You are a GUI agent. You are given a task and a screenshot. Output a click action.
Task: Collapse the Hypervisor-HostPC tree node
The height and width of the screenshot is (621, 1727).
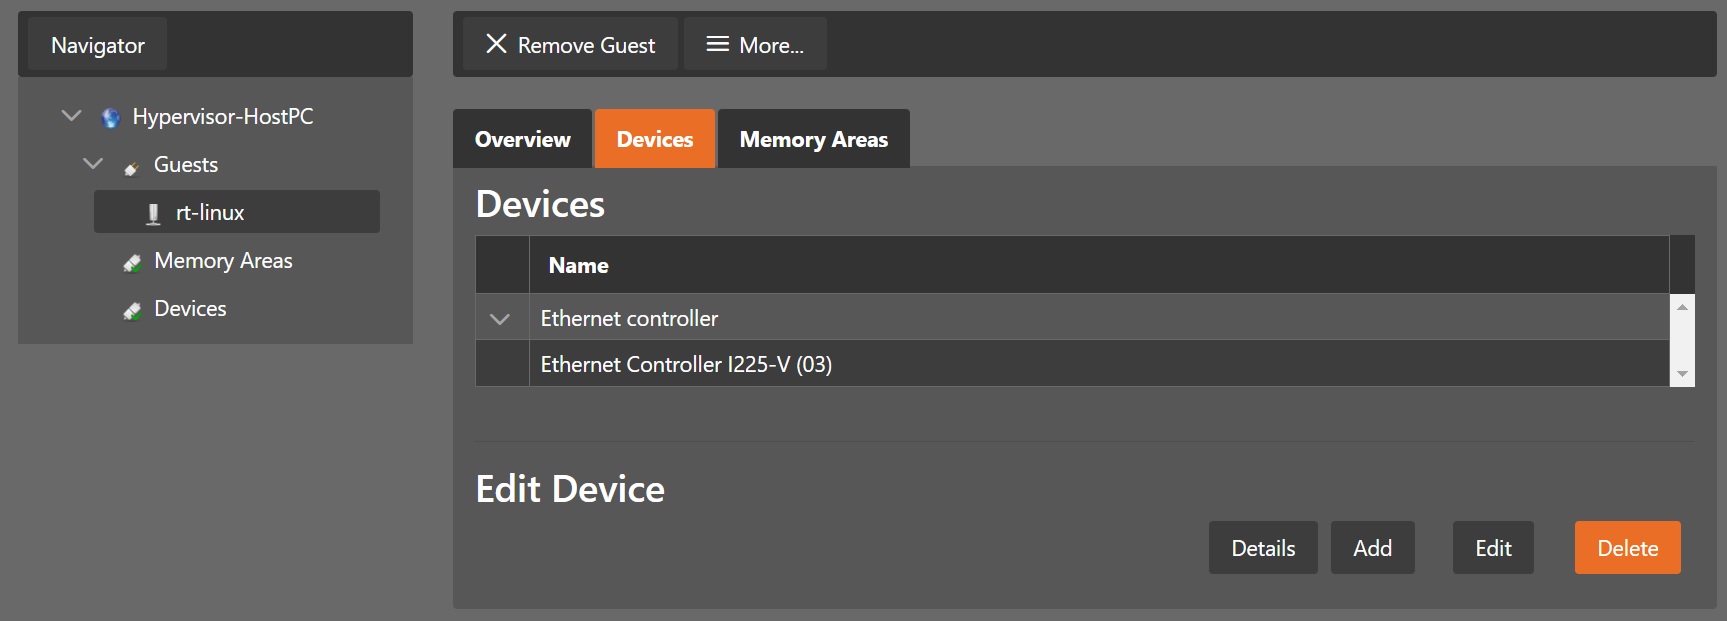70,115
